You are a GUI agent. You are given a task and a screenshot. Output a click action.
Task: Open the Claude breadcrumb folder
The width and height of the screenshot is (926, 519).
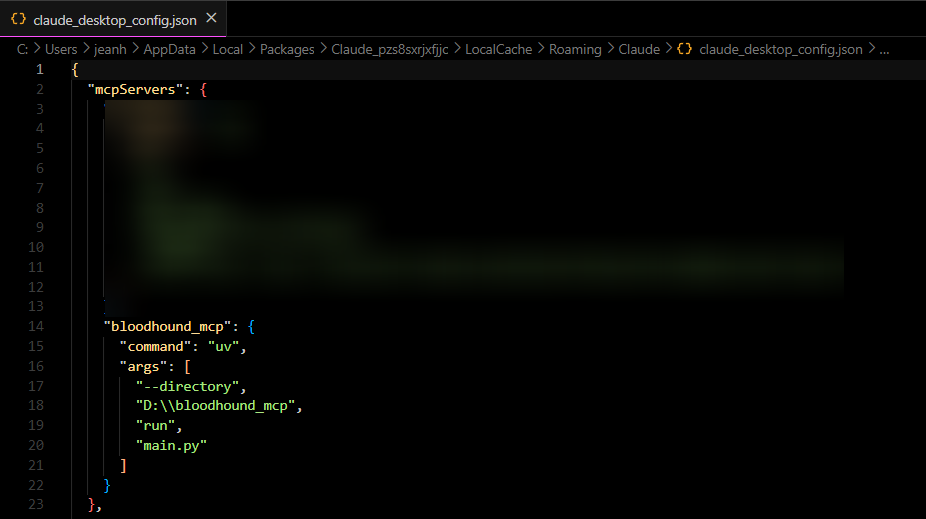[x=639, y=50]
